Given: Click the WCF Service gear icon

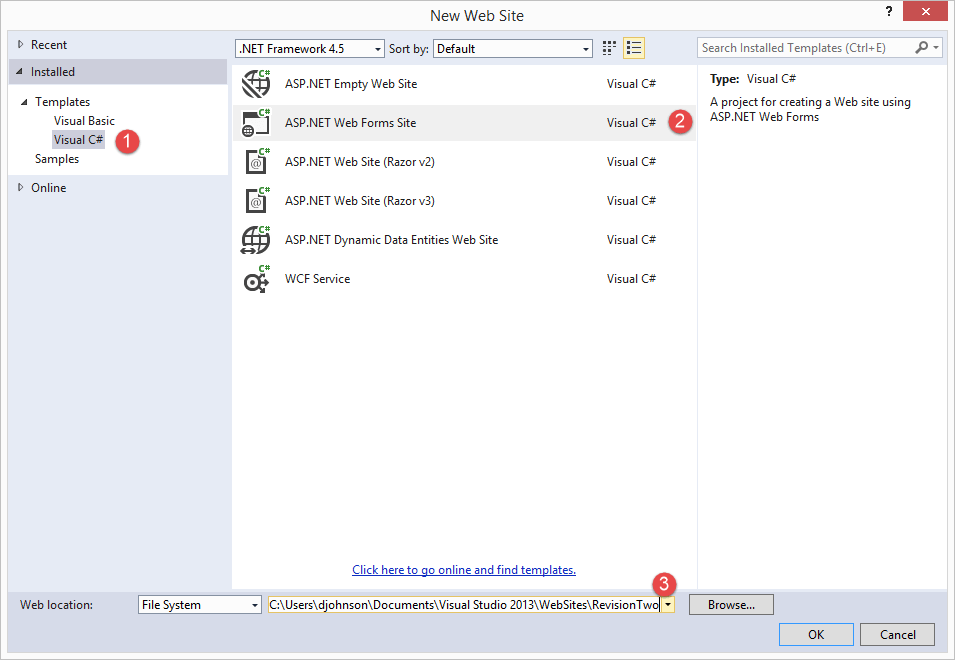Looking at the screenshot, I should pyautogui.click(x=256, y=279).
